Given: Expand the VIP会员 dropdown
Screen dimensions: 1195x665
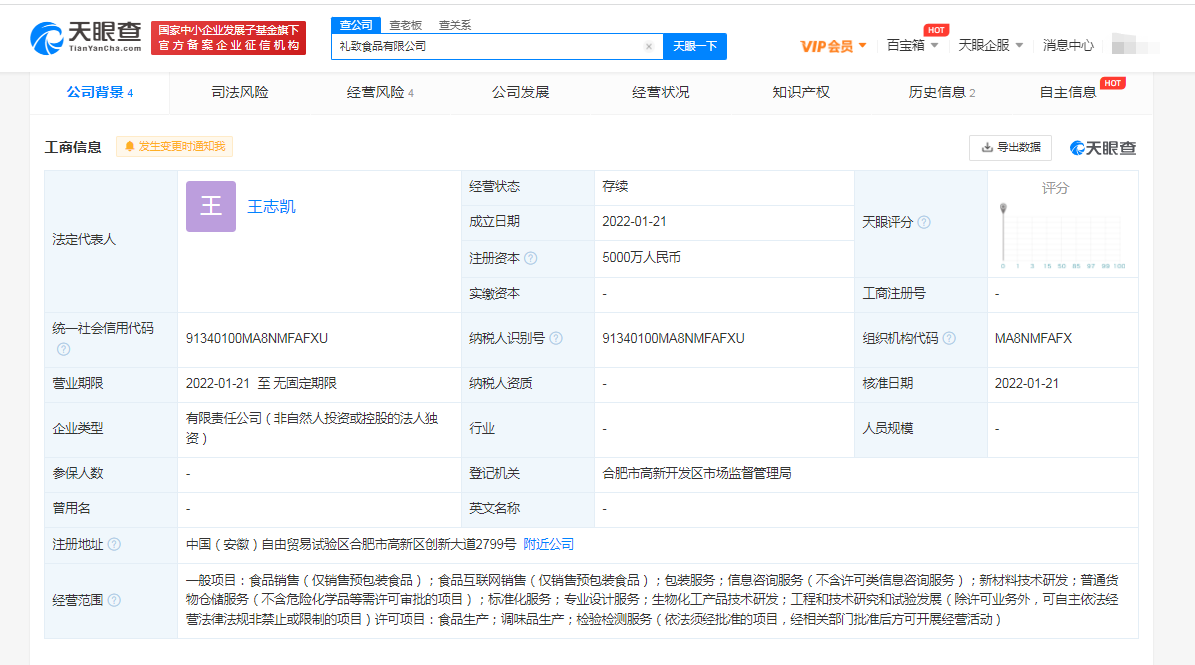Looking at the screenshot, I should (833, 46).
